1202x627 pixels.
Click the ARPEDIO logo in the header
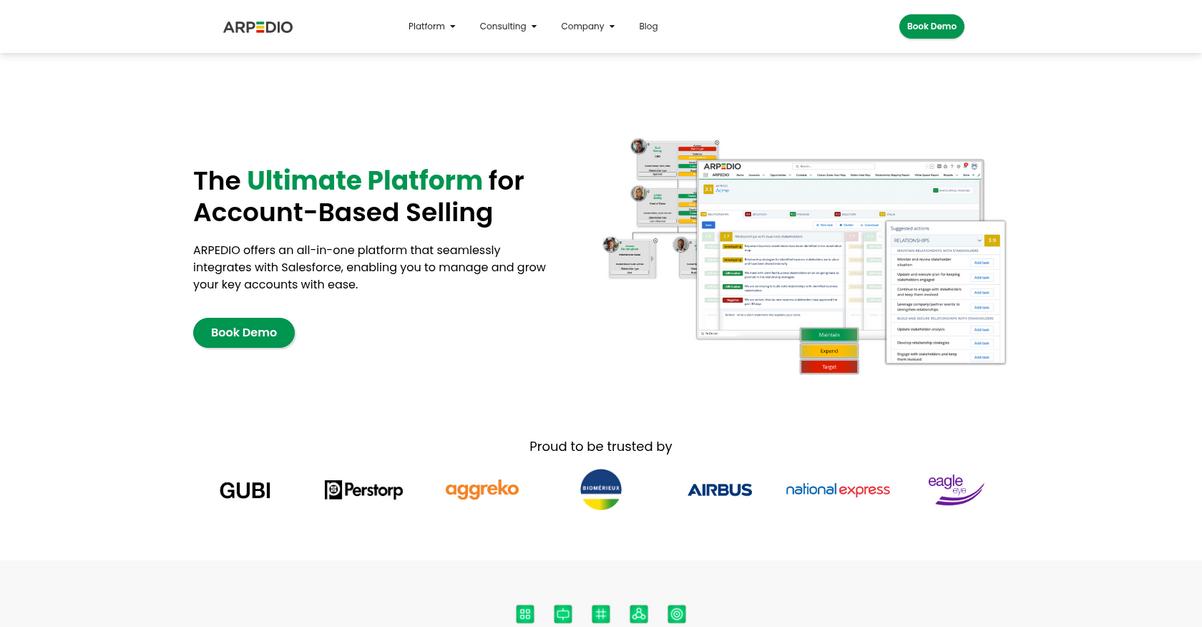258,27
